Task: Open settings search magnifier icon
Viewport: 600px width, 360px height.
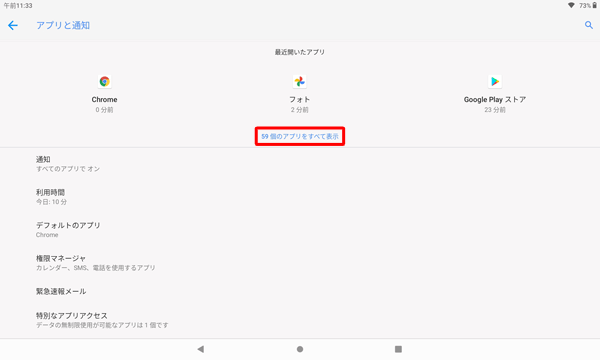Action: [589, 25]
